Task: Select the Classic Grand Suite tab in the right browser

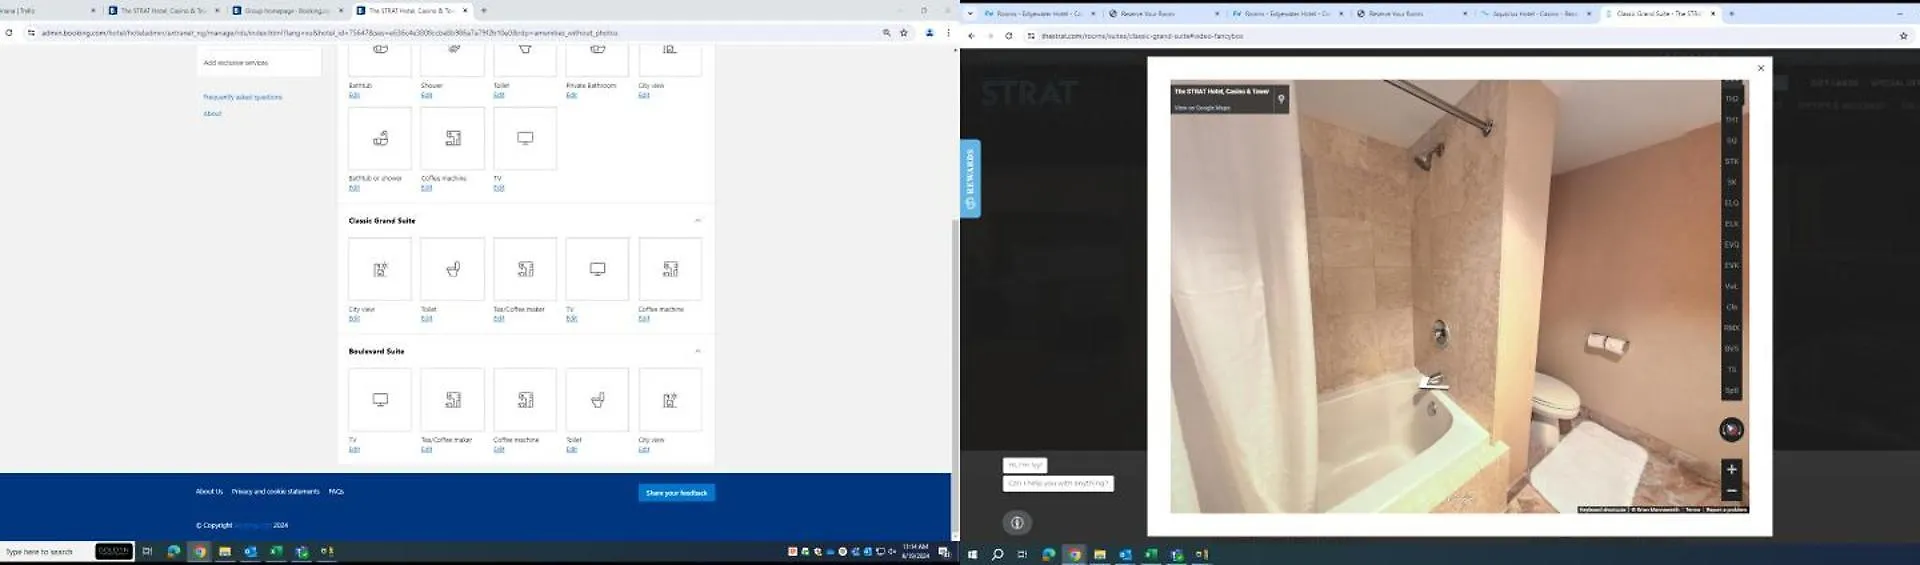Action: click(x=1660, y=14)
